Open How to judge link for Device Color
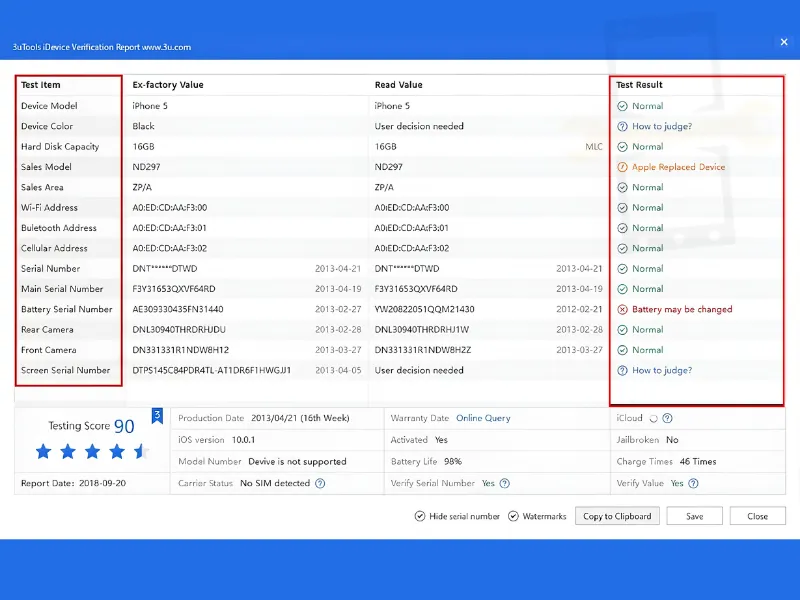This screenshot has width=800, height=600. pyautogui.click(x=662, y=127)
